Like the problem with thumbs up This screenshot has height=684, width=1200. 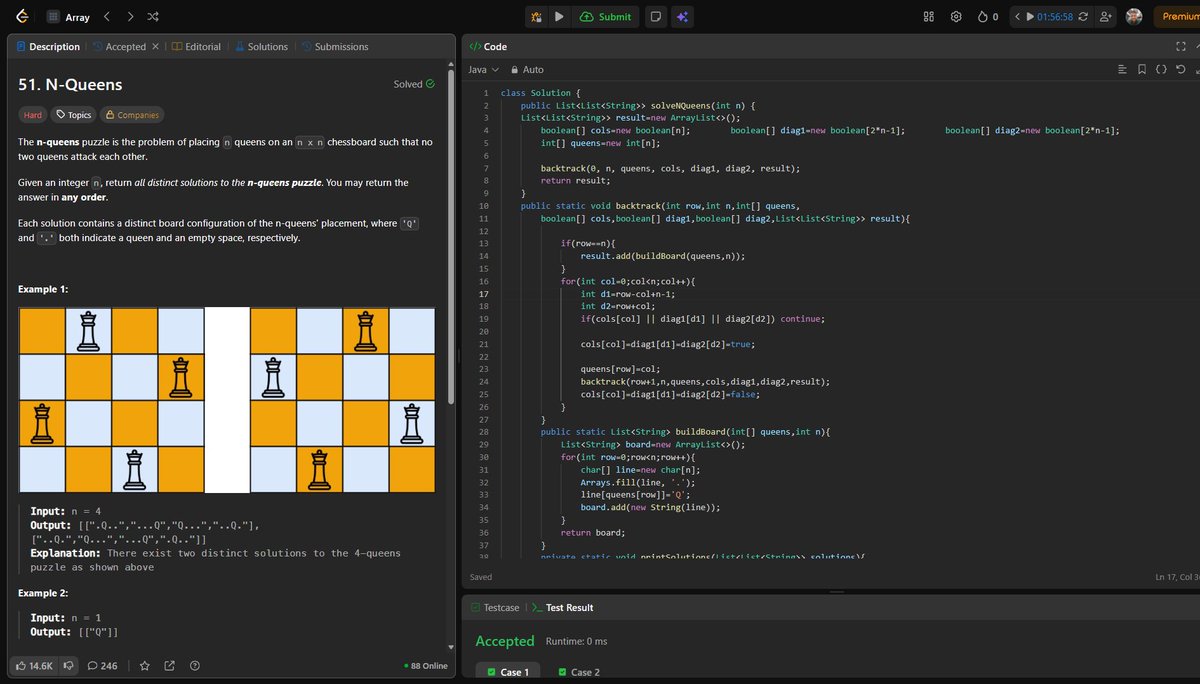[x=33, y=665]
